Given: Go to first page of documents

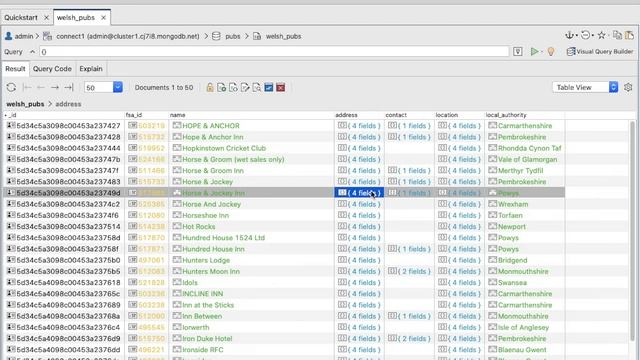Looking at the screenshot, I should [27, 87].
